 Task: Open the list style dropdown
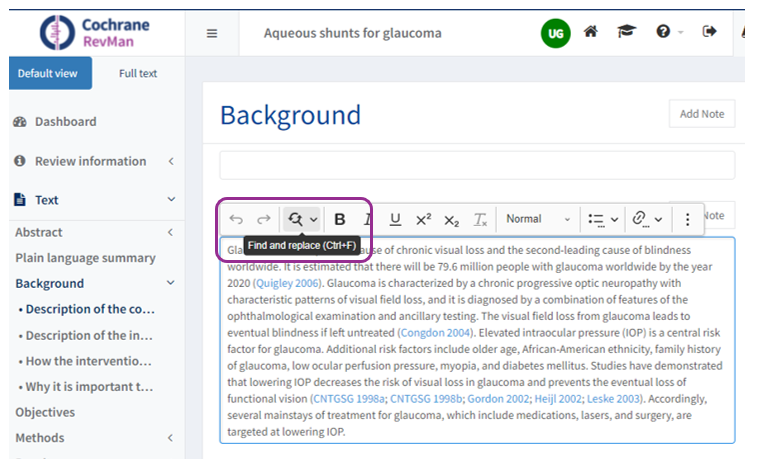point(603,219)
